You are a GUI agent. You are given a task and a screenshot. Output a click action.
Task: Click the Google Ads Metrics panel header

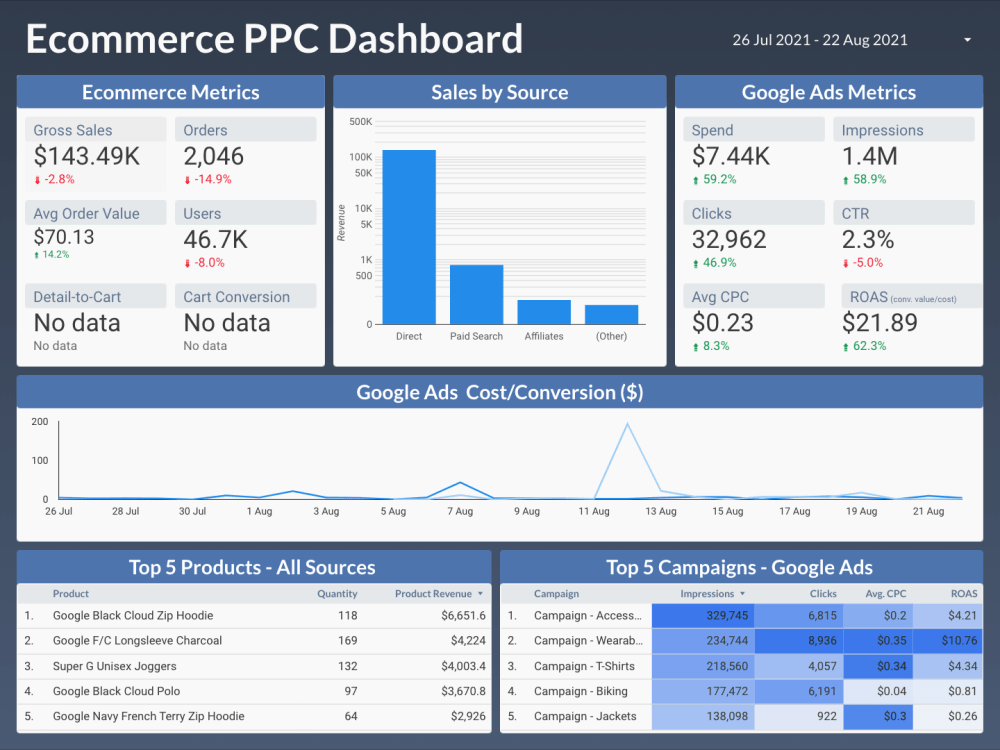click(829, 91)
